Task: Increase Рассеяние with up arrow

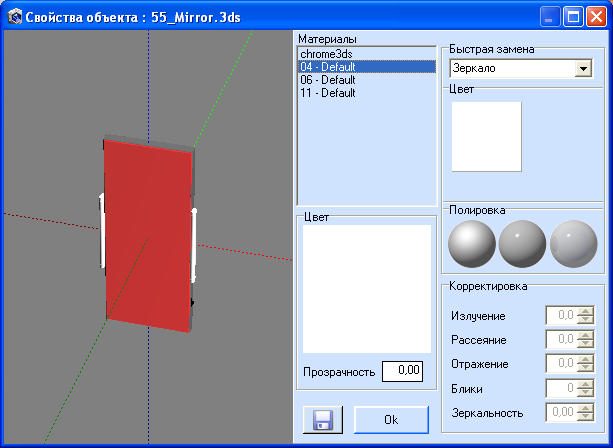Action: [585, 335]
